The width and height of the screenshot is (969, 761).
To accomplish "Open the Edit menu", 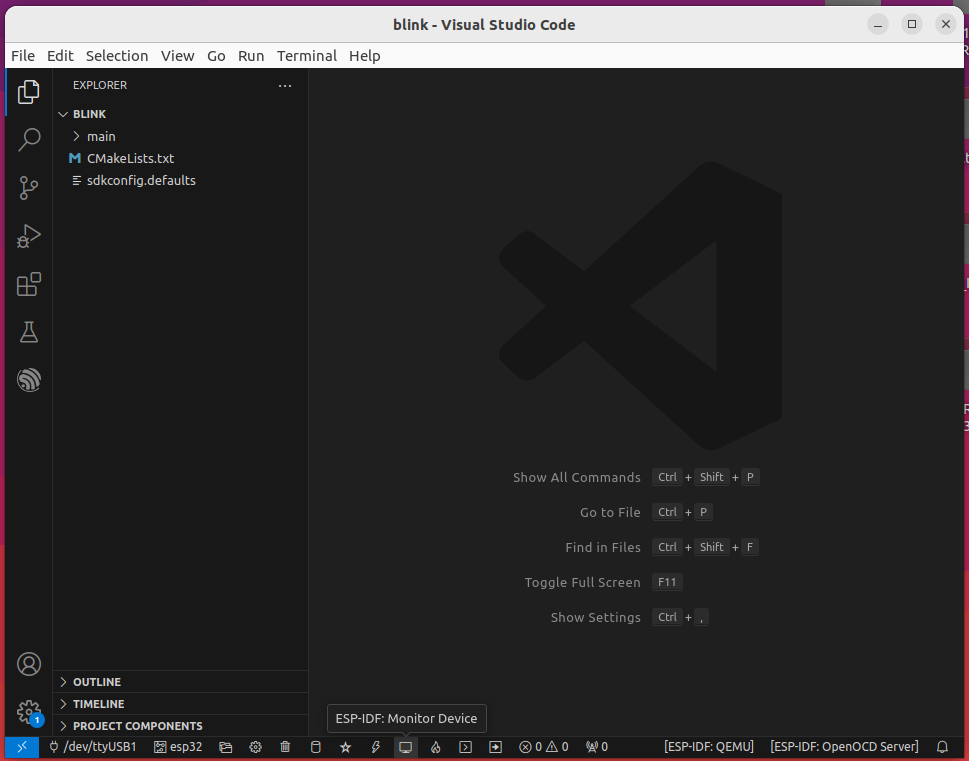I will (60, 56).
